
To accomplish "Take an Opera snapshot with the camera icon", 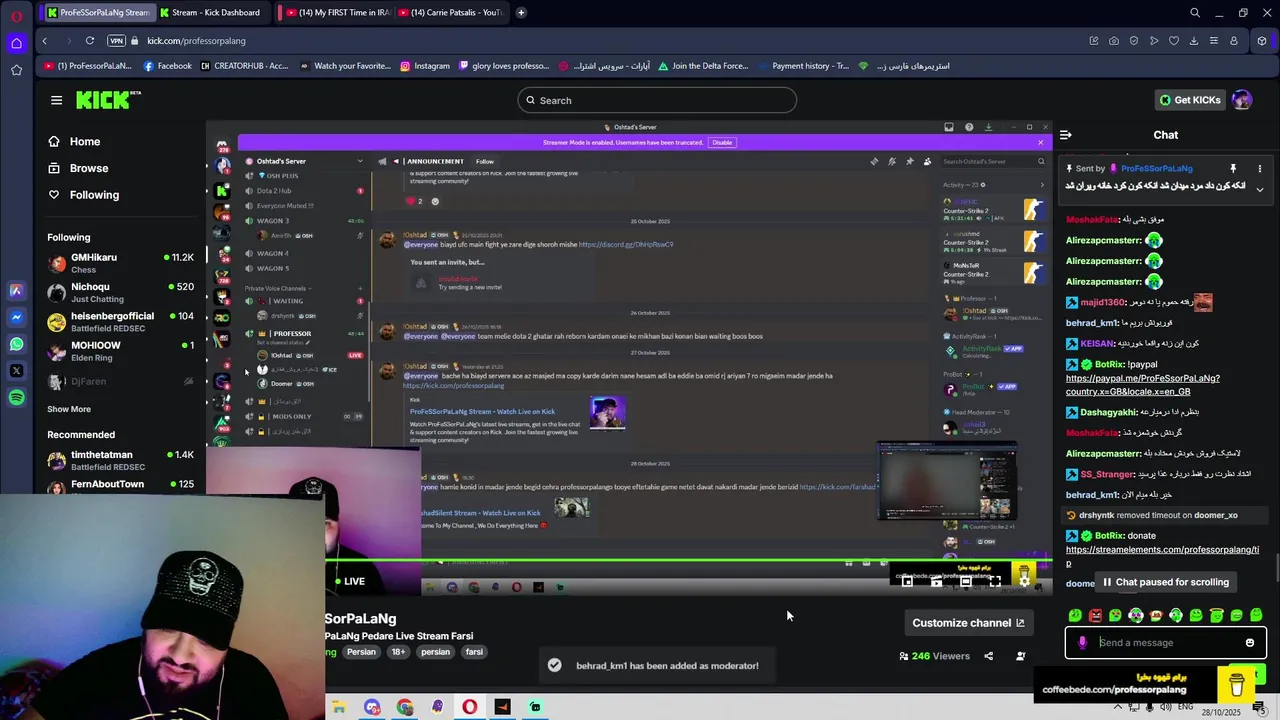I will click(x=1114, y=41).
